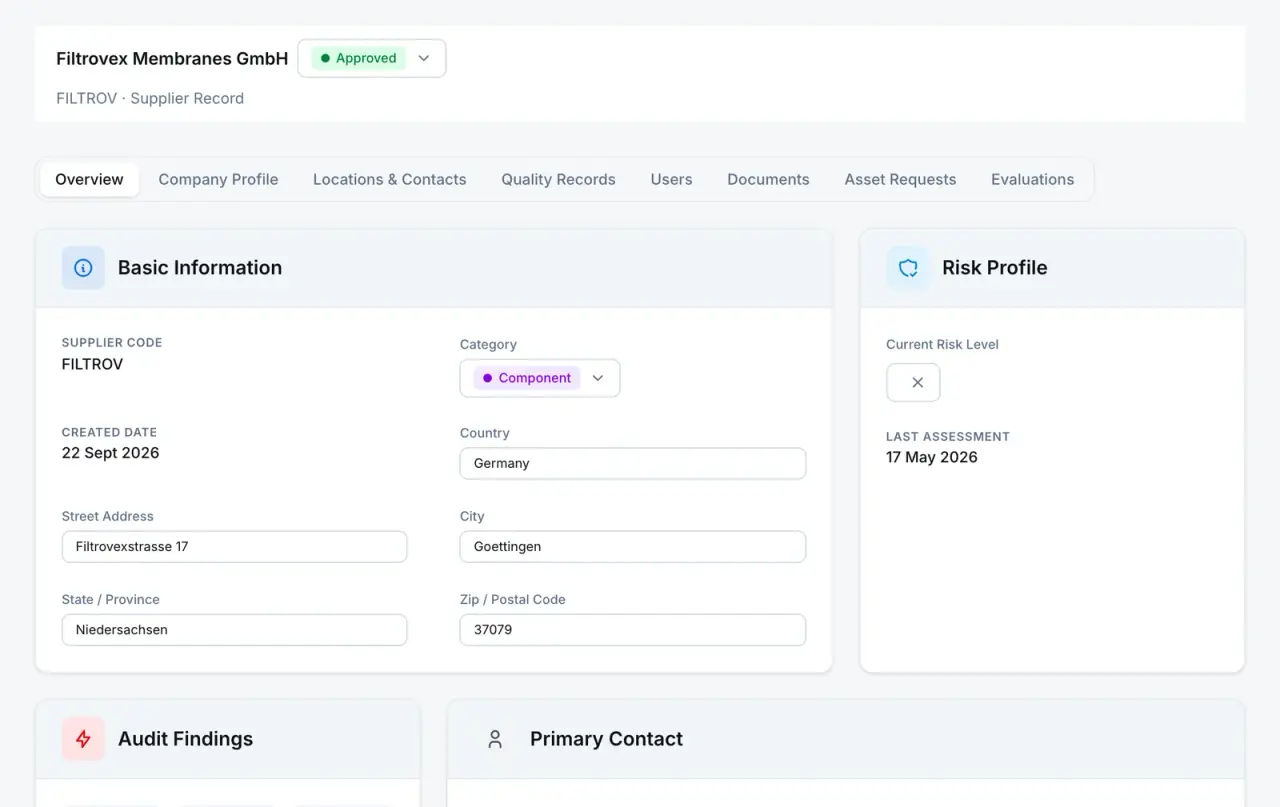1280x807 pixels.
Task: Select the Quality Records tab
Action: tap(558, 180)
